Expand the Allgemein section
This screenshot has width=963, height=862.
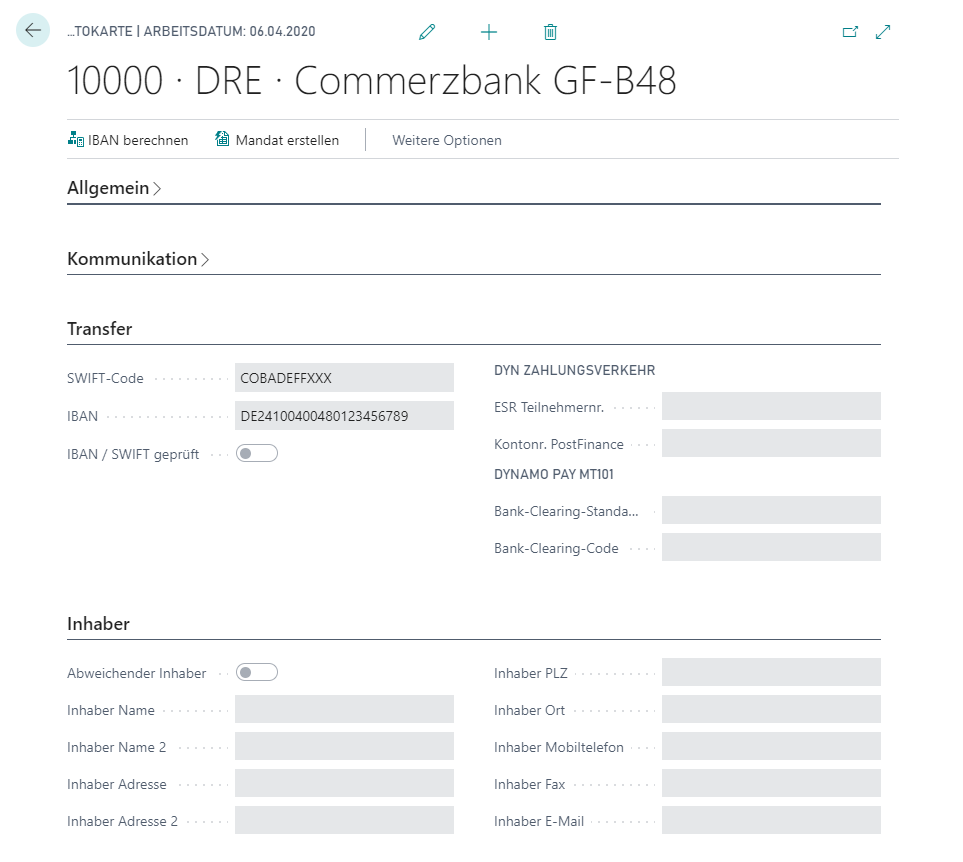pos(110,187)
